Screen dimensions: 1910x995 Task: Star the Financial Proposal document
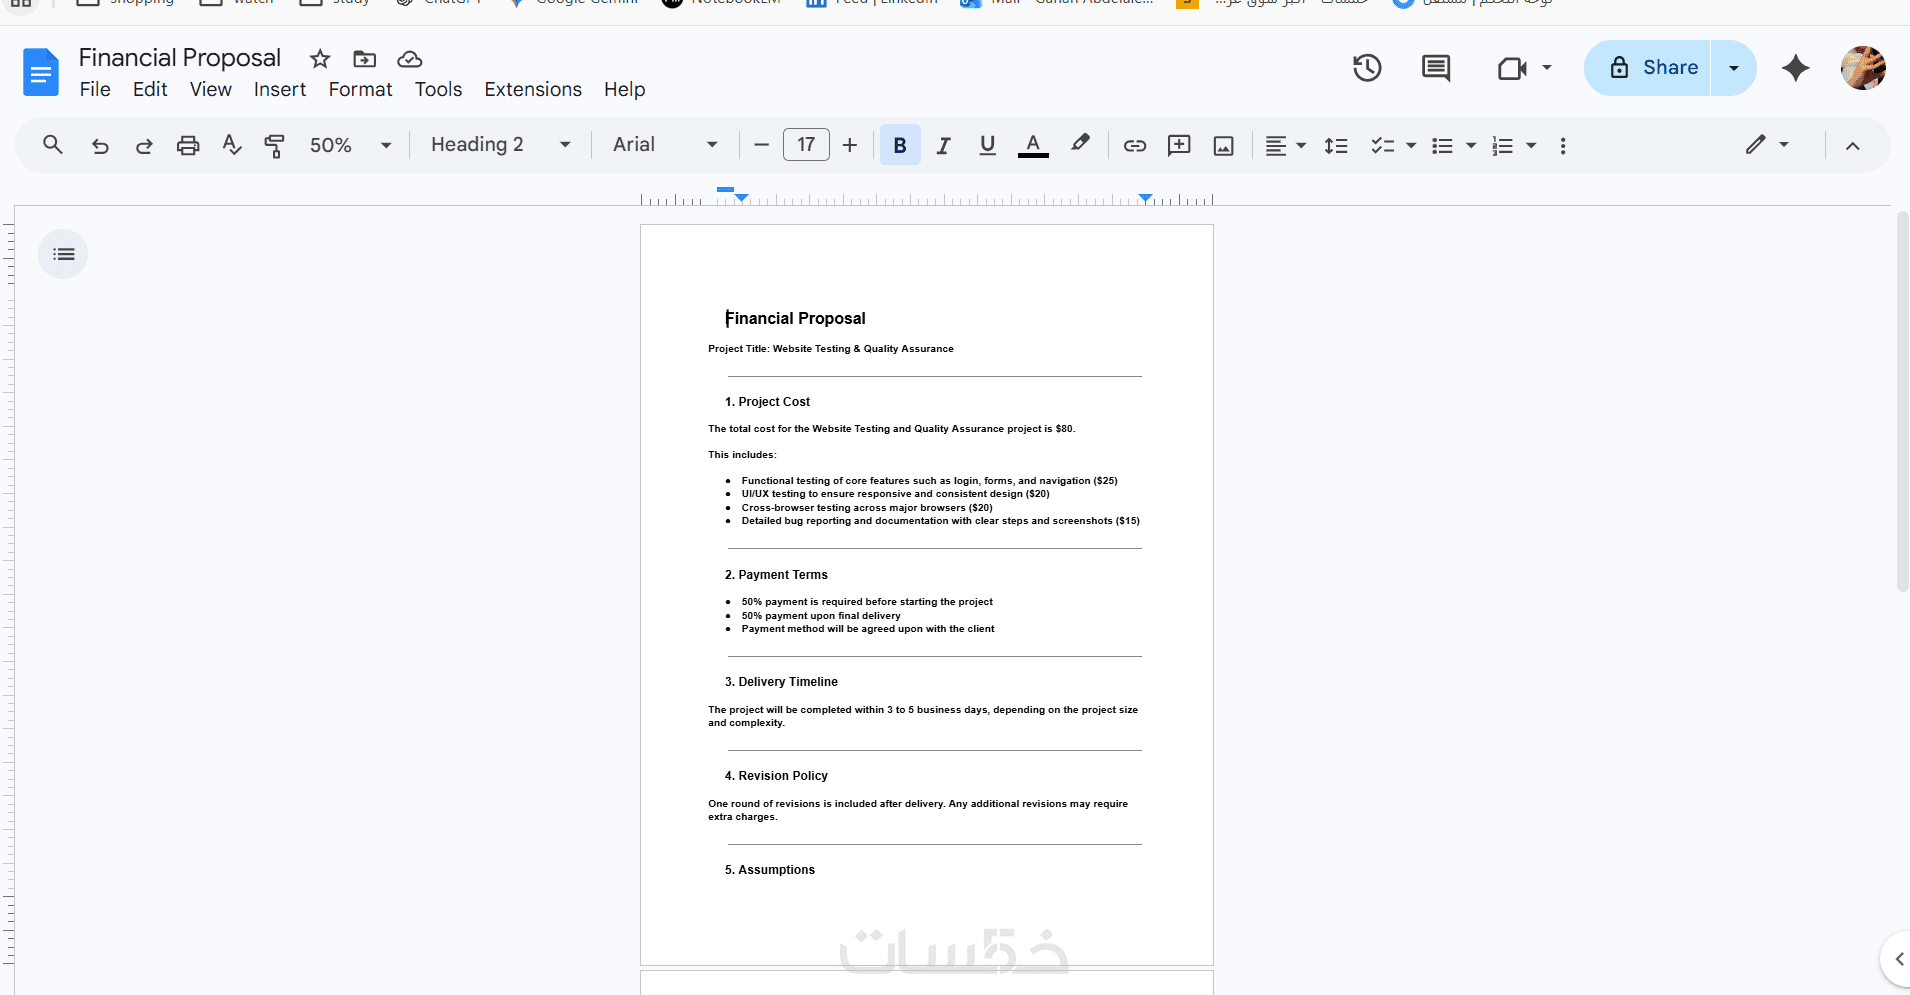320,59
